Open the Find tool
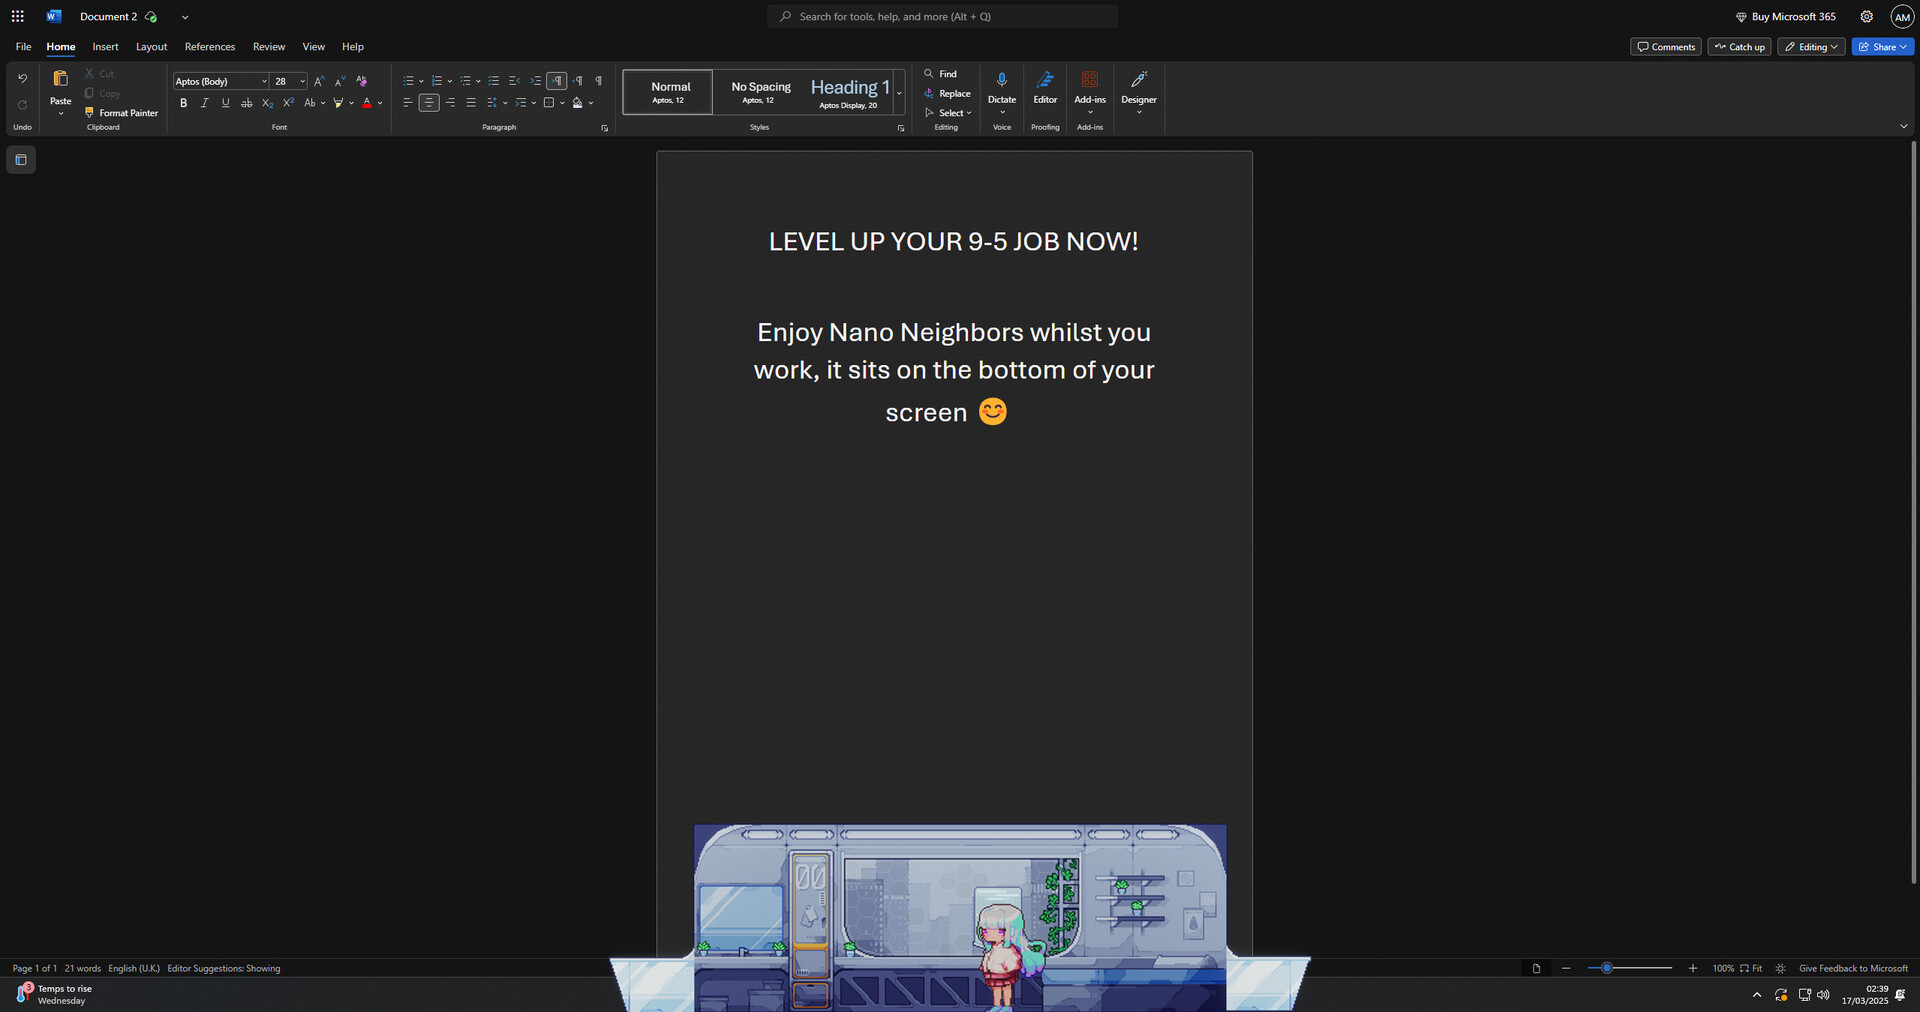The width and height of the screenshot is (1920, 1012). [x=941, y=74]
